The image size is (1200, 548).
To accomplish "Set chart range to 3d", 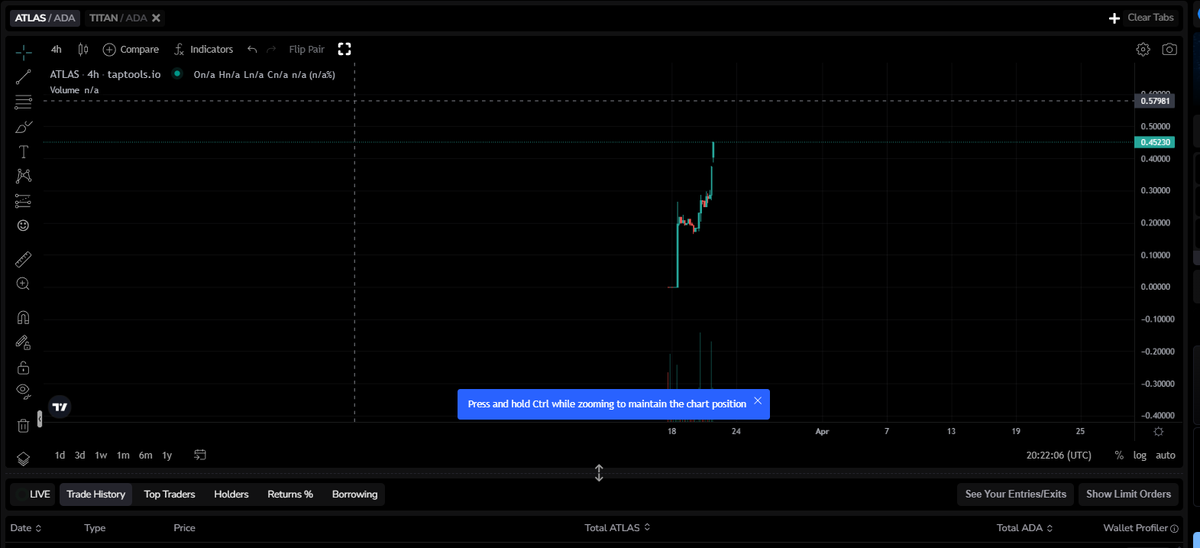I will point(80,455).
